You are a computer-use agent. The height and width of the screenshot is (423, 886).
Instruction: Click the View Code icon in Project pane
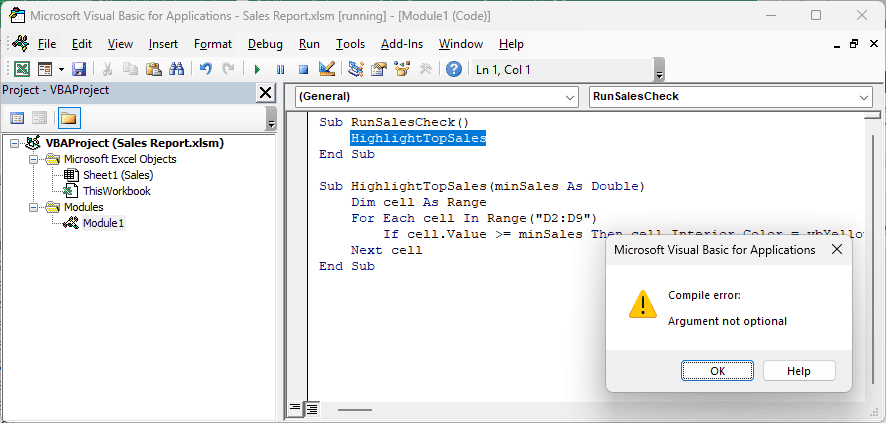click(18, 118)
